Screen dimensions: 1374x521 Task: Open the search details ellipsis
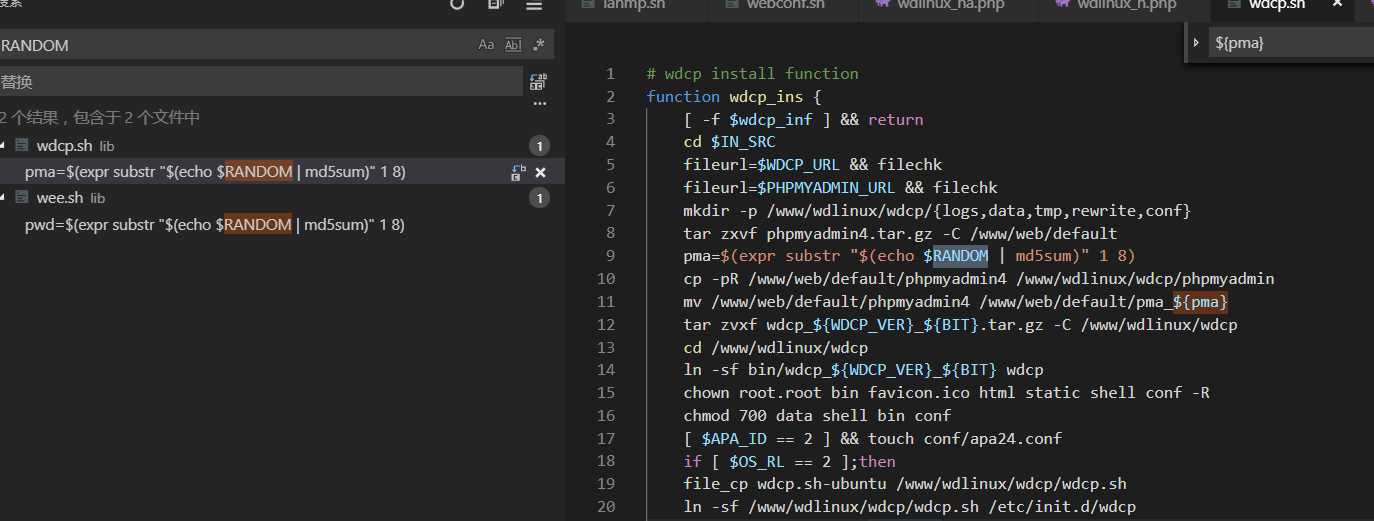[x=540, y=103]
